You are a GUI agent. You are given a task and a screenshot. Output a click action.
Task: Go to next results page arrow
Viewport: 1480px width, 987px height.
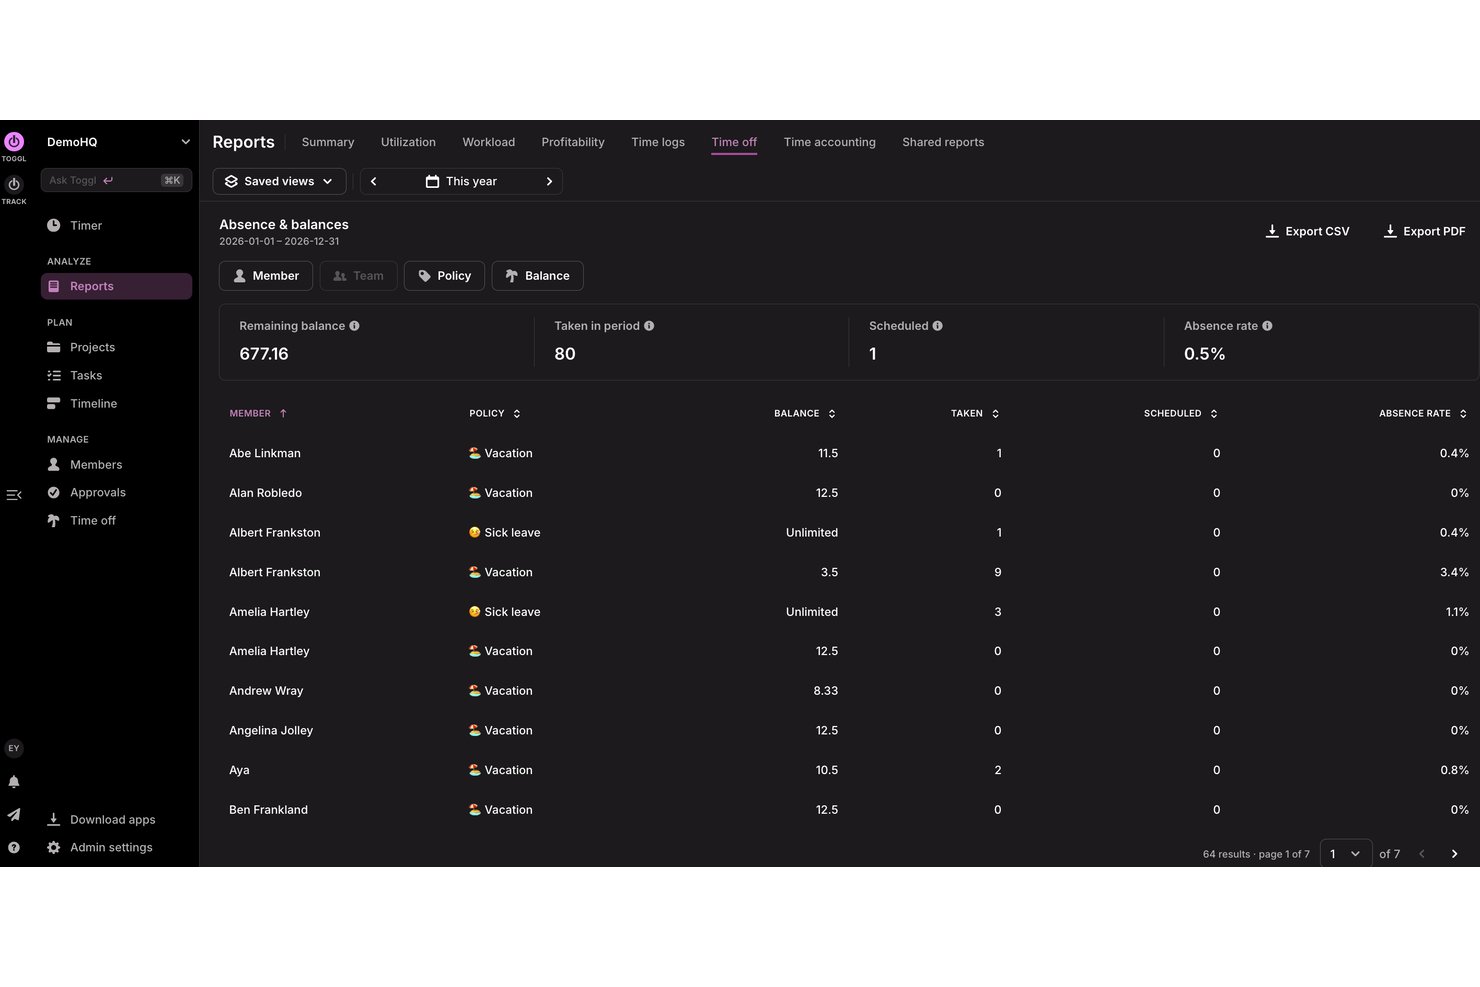pyautogui.click(x=1454, y=854)
